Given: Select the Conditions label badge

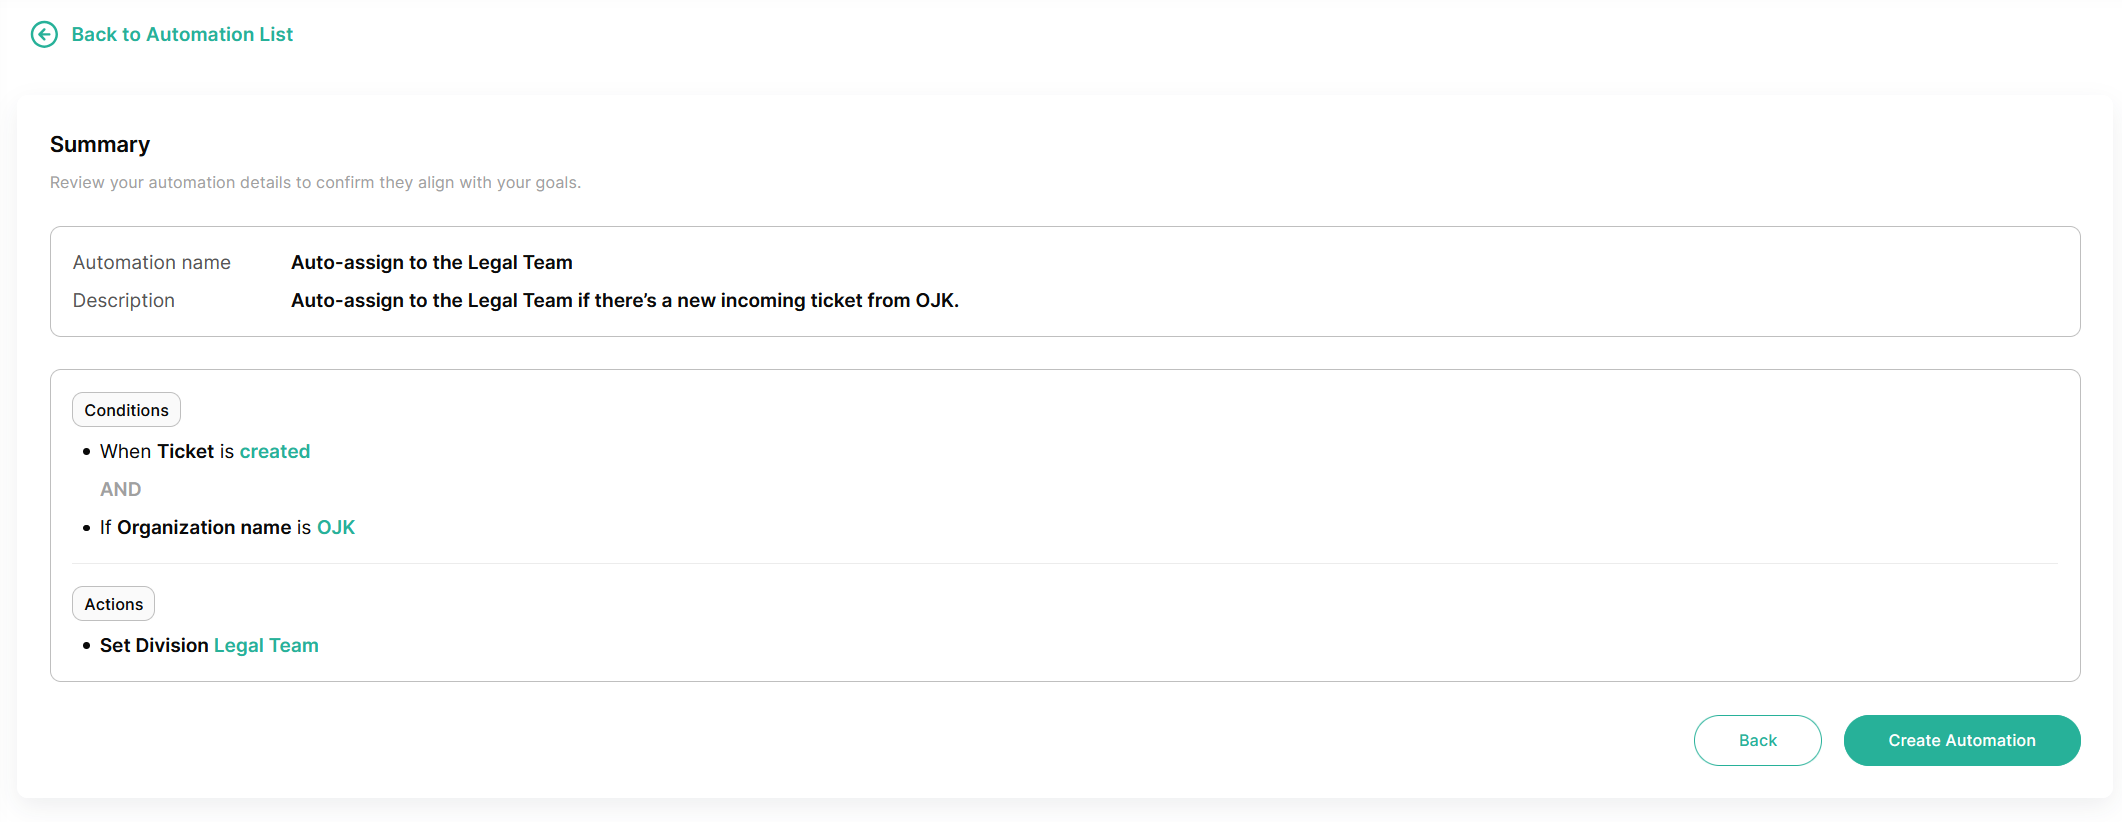Looking at the screenshot, I should click(x=126, y=410).
